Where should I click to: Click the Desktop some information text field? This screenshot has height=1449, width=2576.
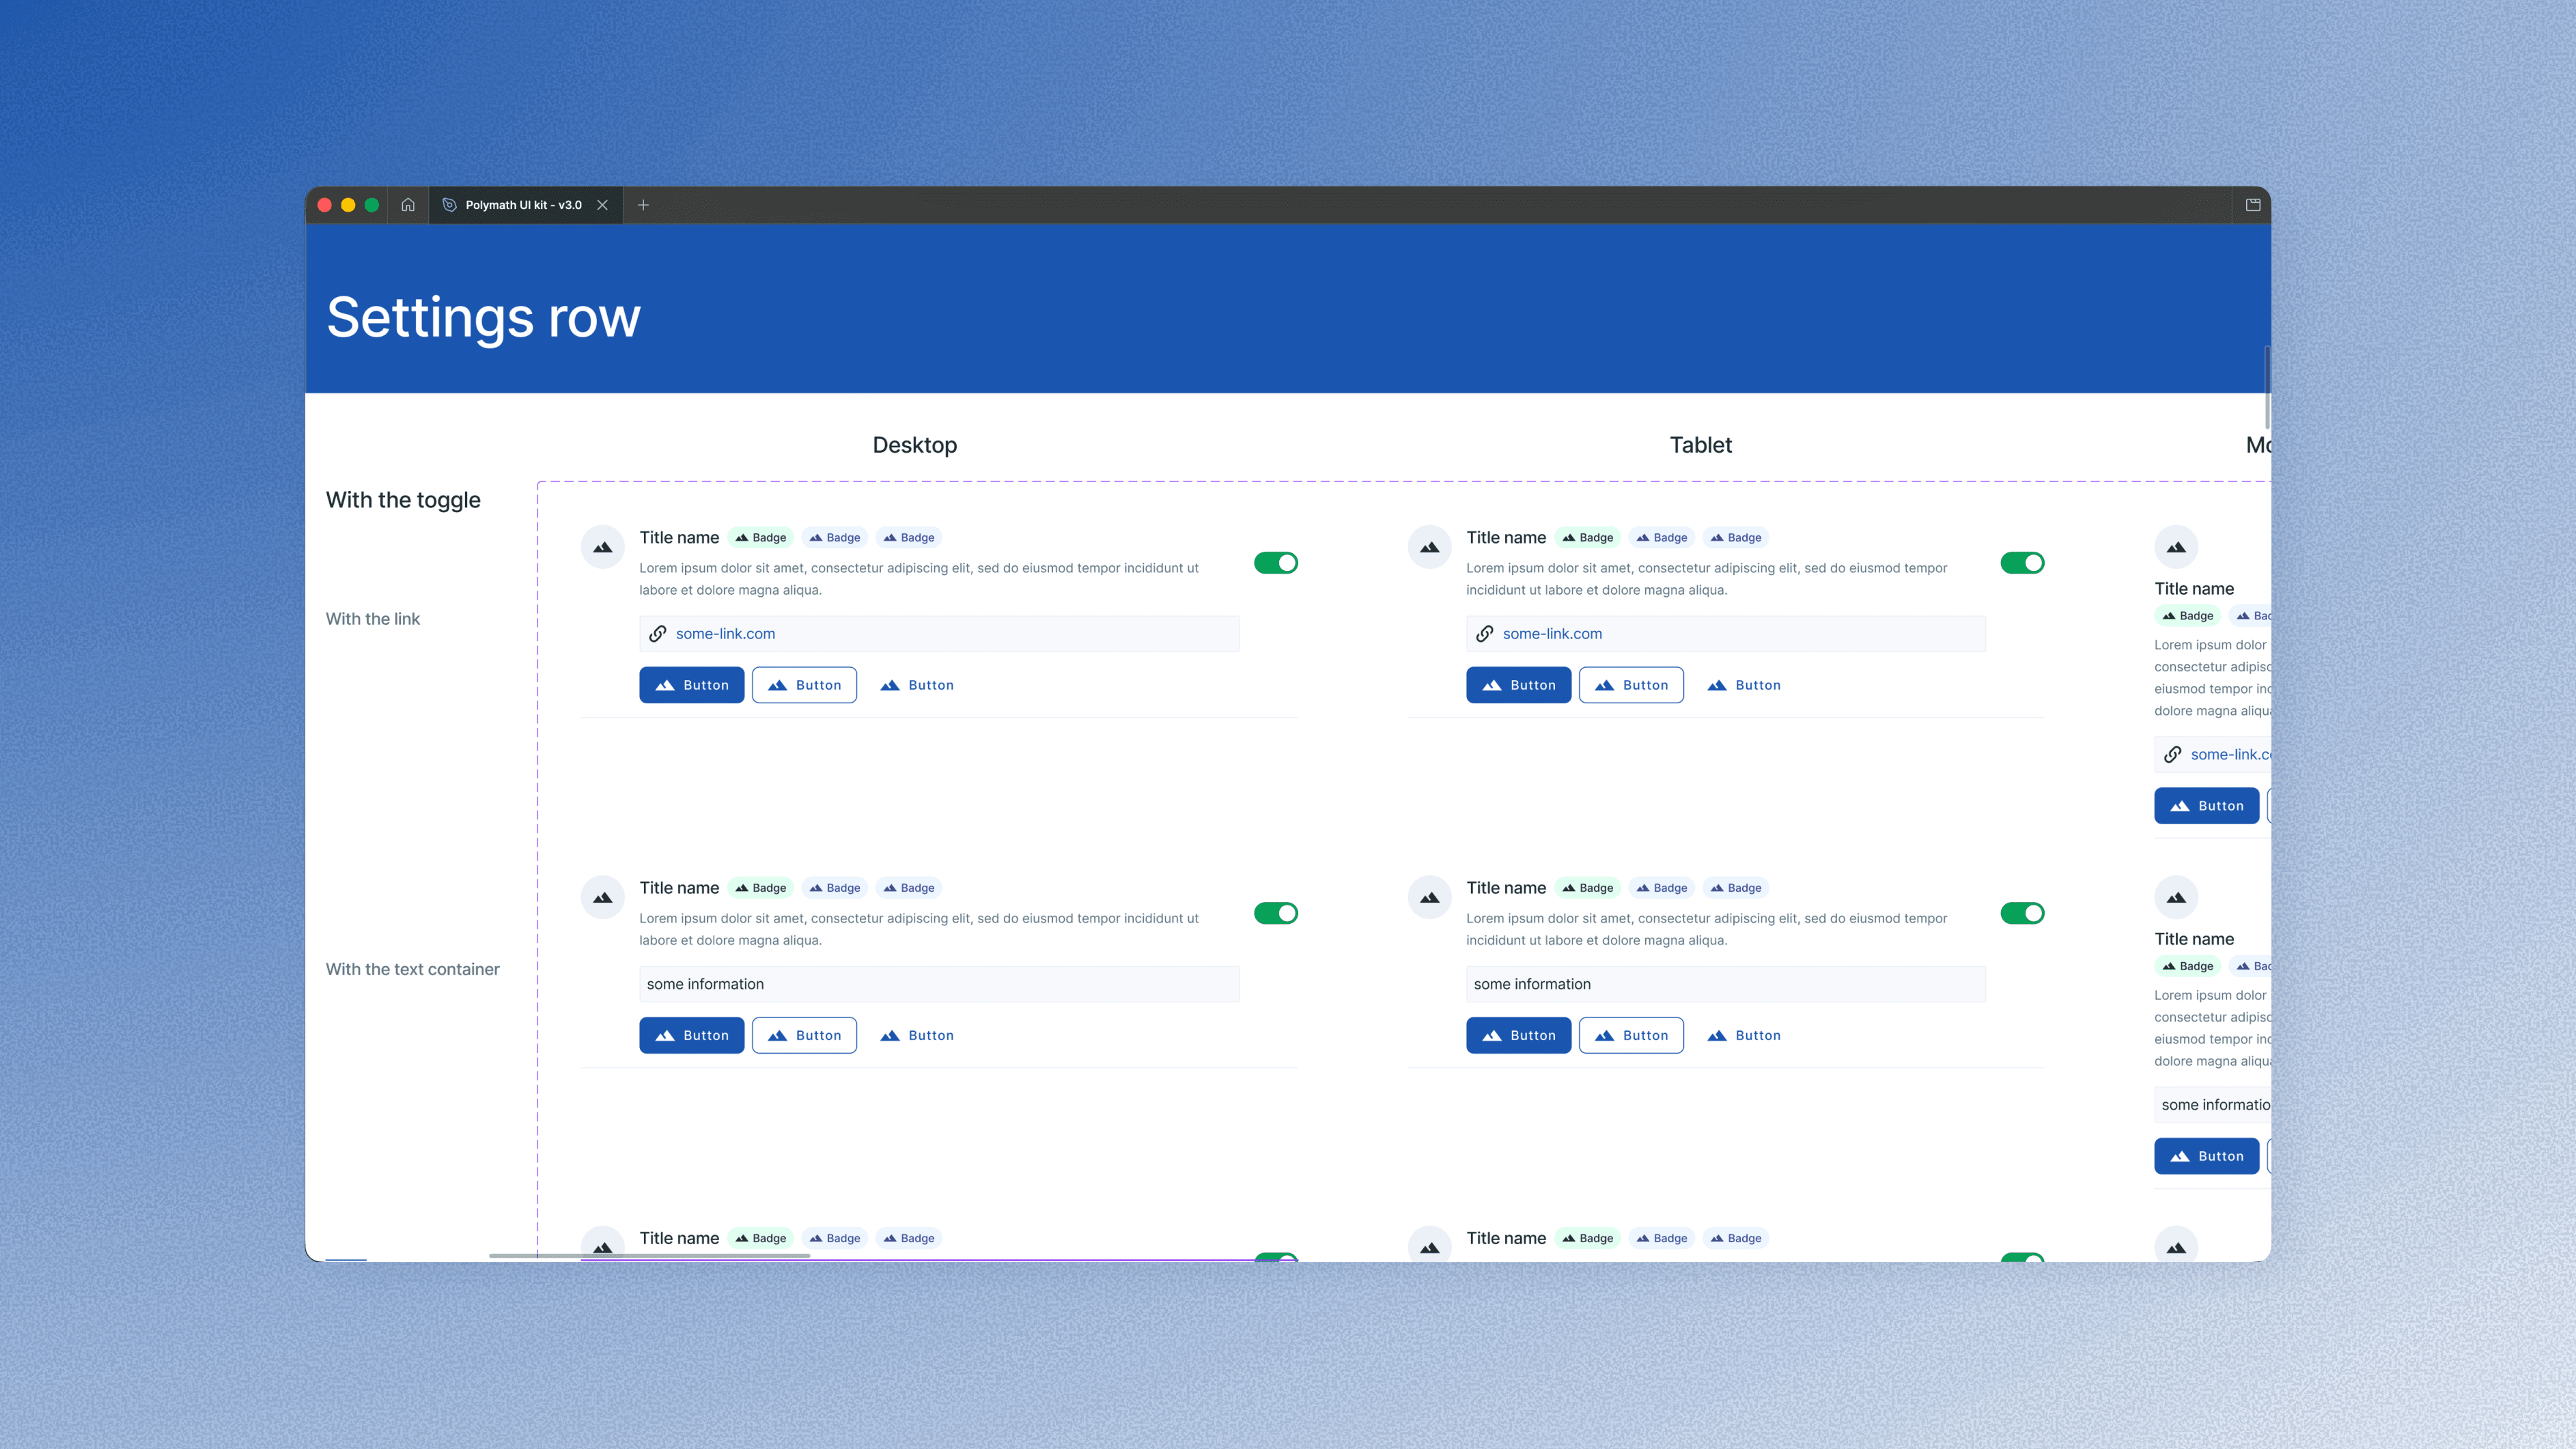pyautogui.click(x=938, y=984)
